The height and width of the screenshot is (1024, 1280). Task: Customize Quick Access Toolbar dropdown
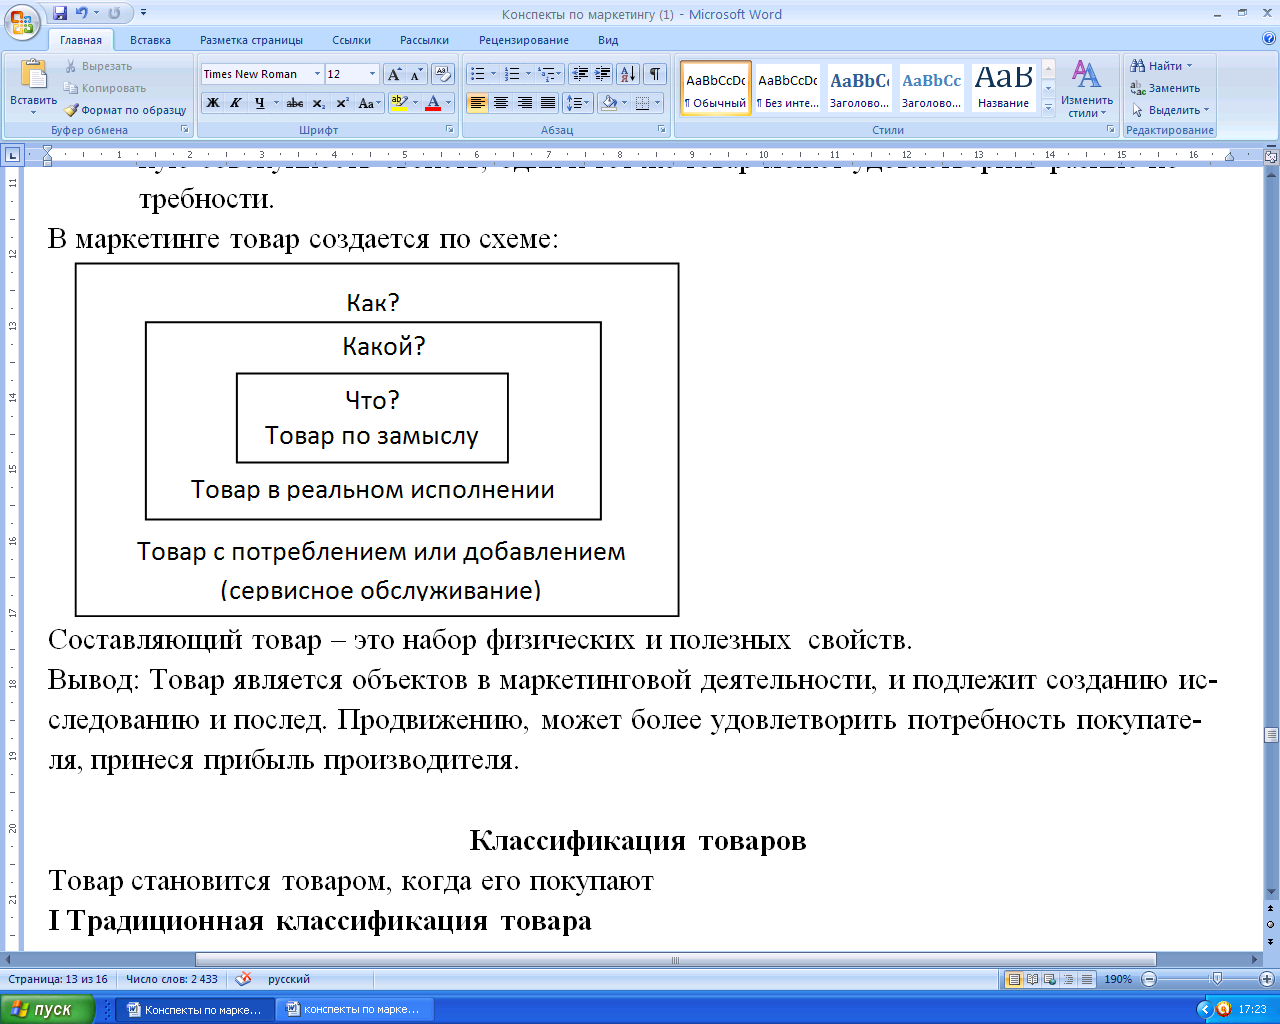point(143,13)
